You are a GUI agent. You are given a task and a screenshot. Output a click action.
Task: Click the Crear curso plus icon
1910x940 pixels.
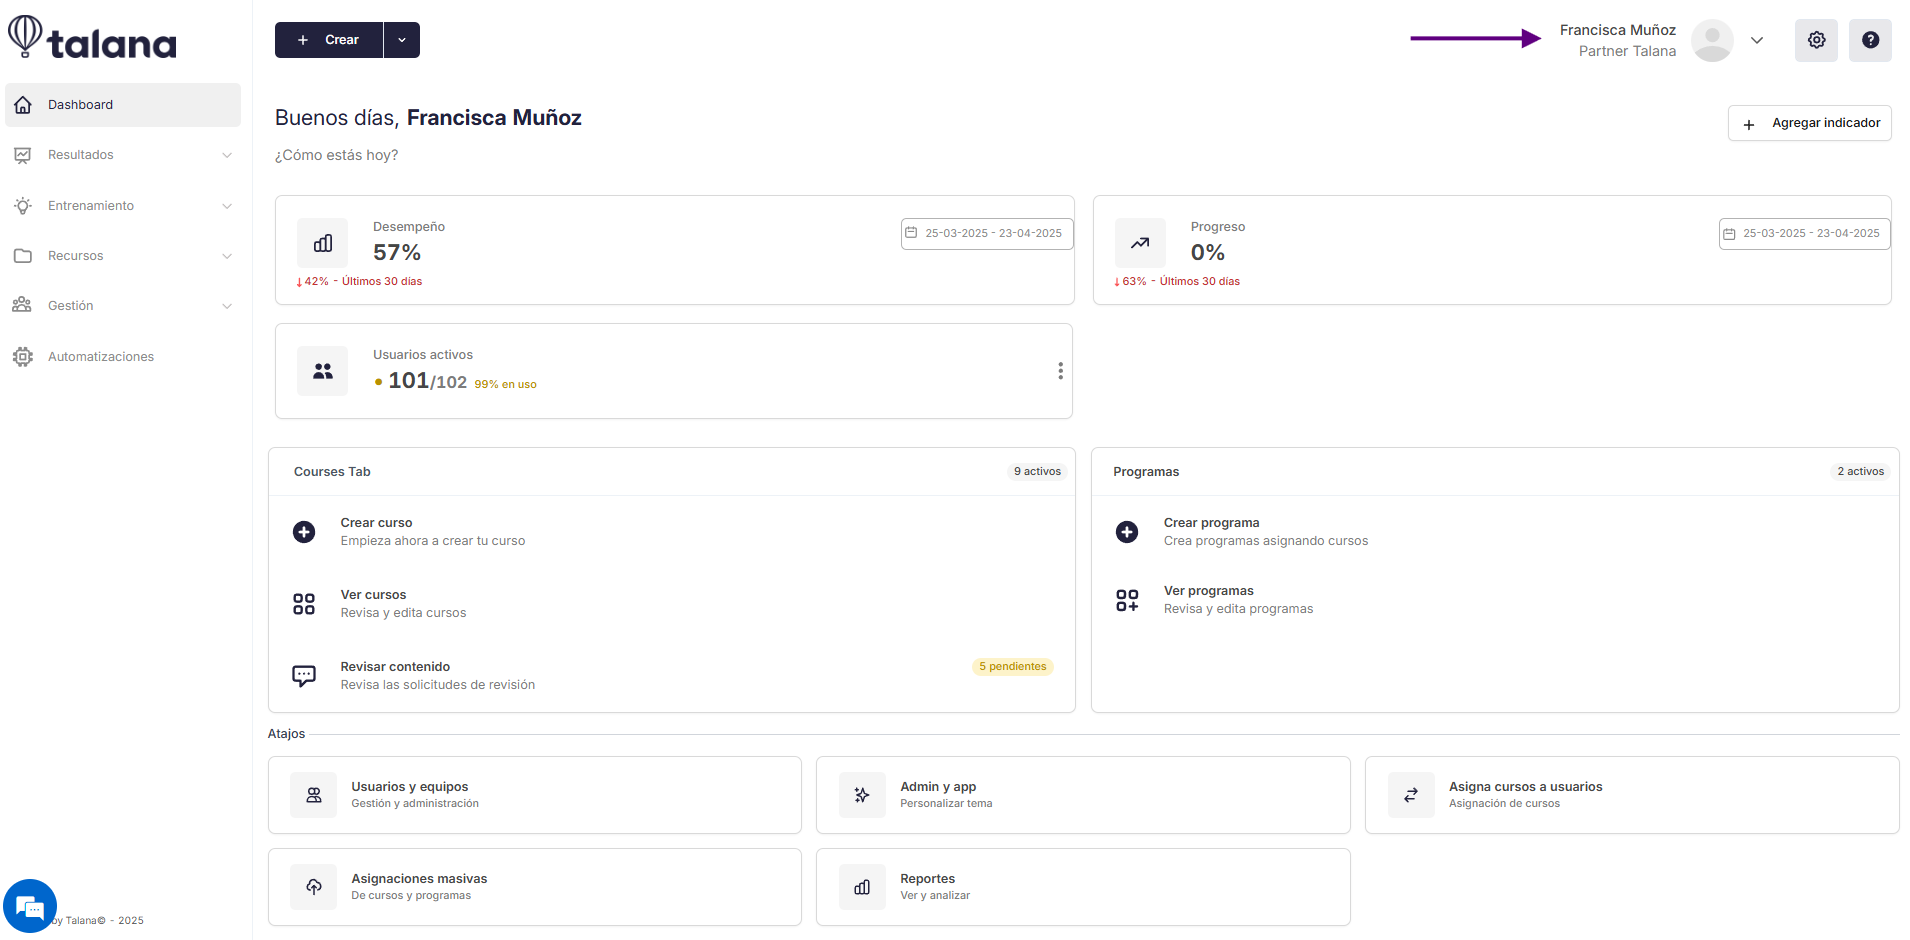(304, 532)
